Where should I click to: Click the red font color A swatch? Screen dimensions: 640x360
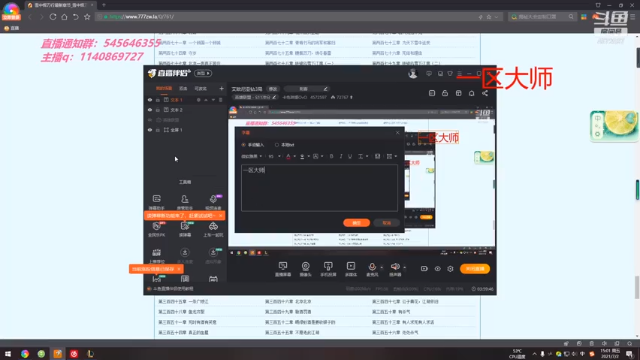tap(289, 156)
